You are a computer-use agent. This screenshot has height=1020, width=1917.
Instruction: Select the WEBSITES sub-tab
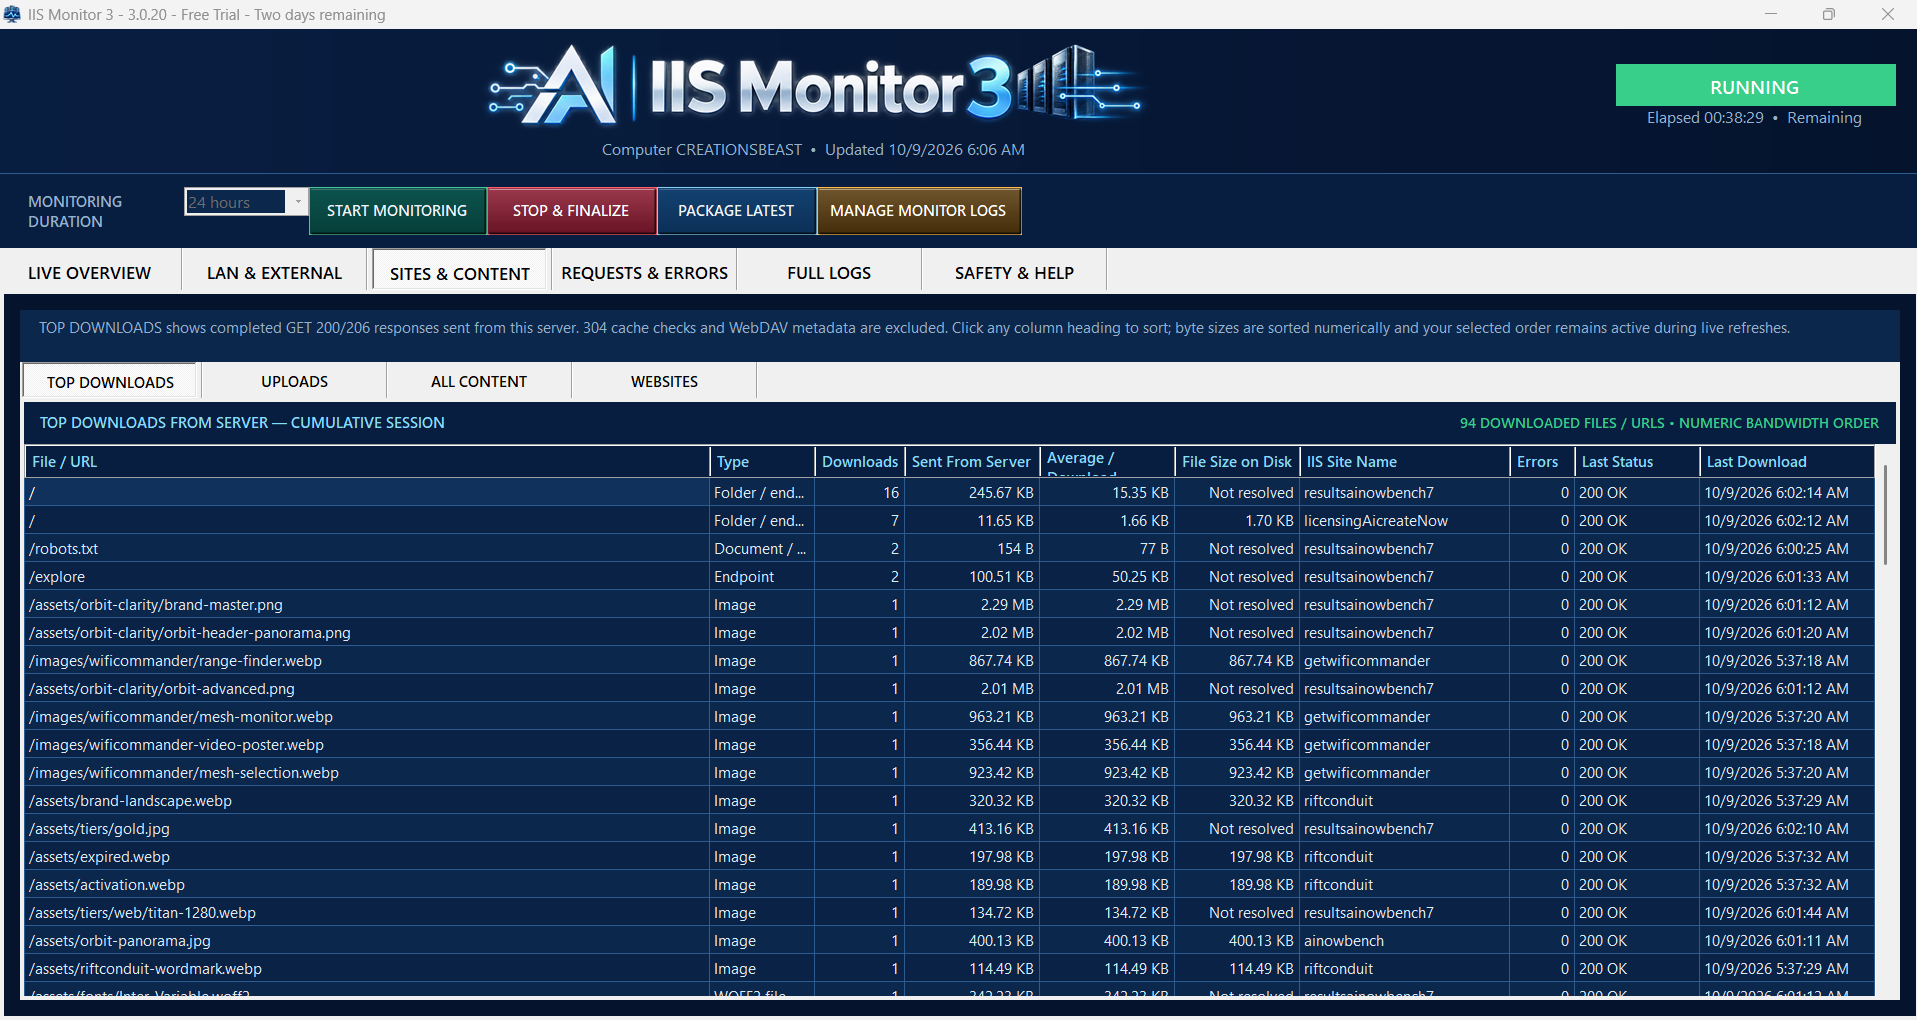coord(664,382)
